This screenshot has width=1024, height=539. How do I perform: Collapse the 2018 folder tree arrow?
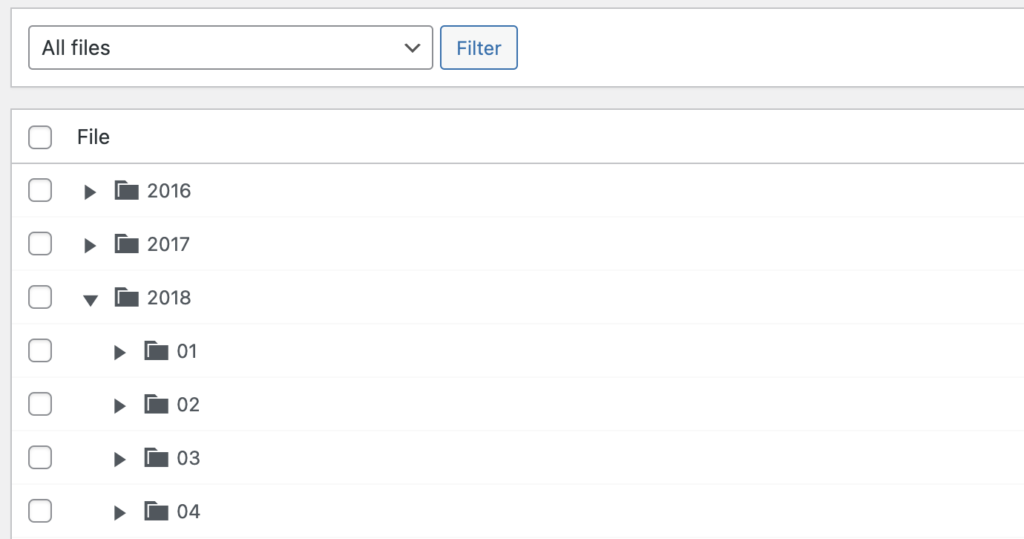pos(90,299)
